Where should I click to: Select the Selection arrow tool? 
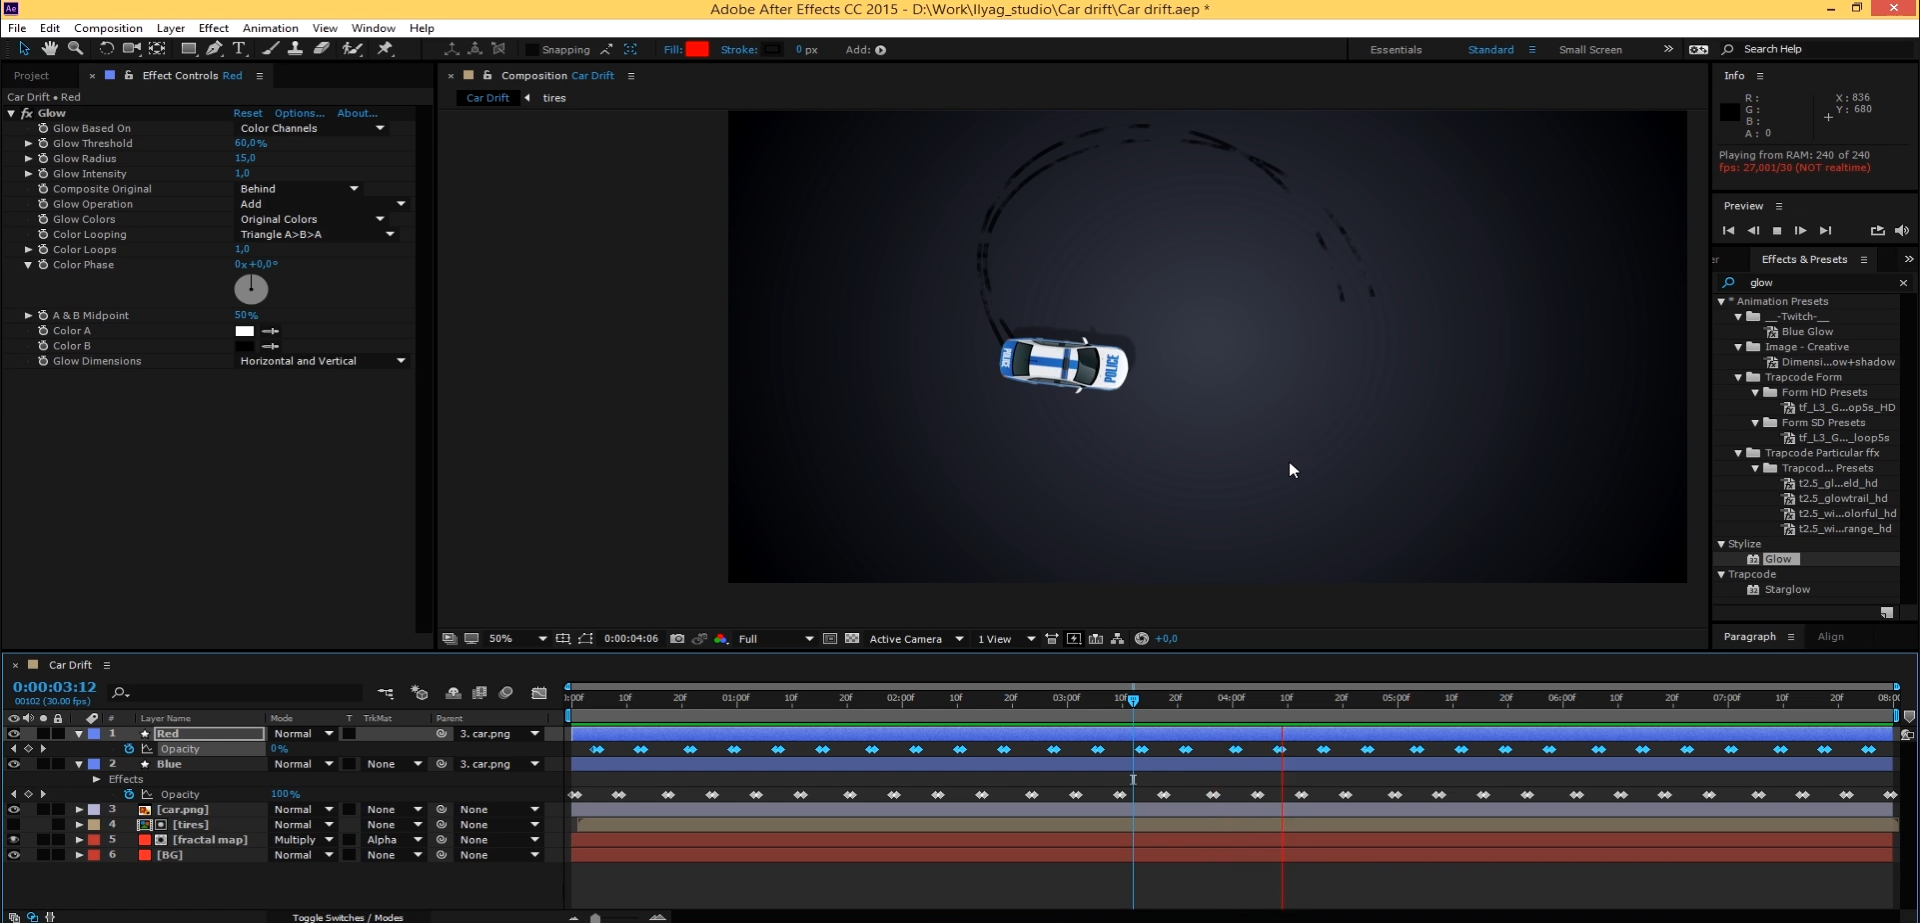tap(24, 48)
